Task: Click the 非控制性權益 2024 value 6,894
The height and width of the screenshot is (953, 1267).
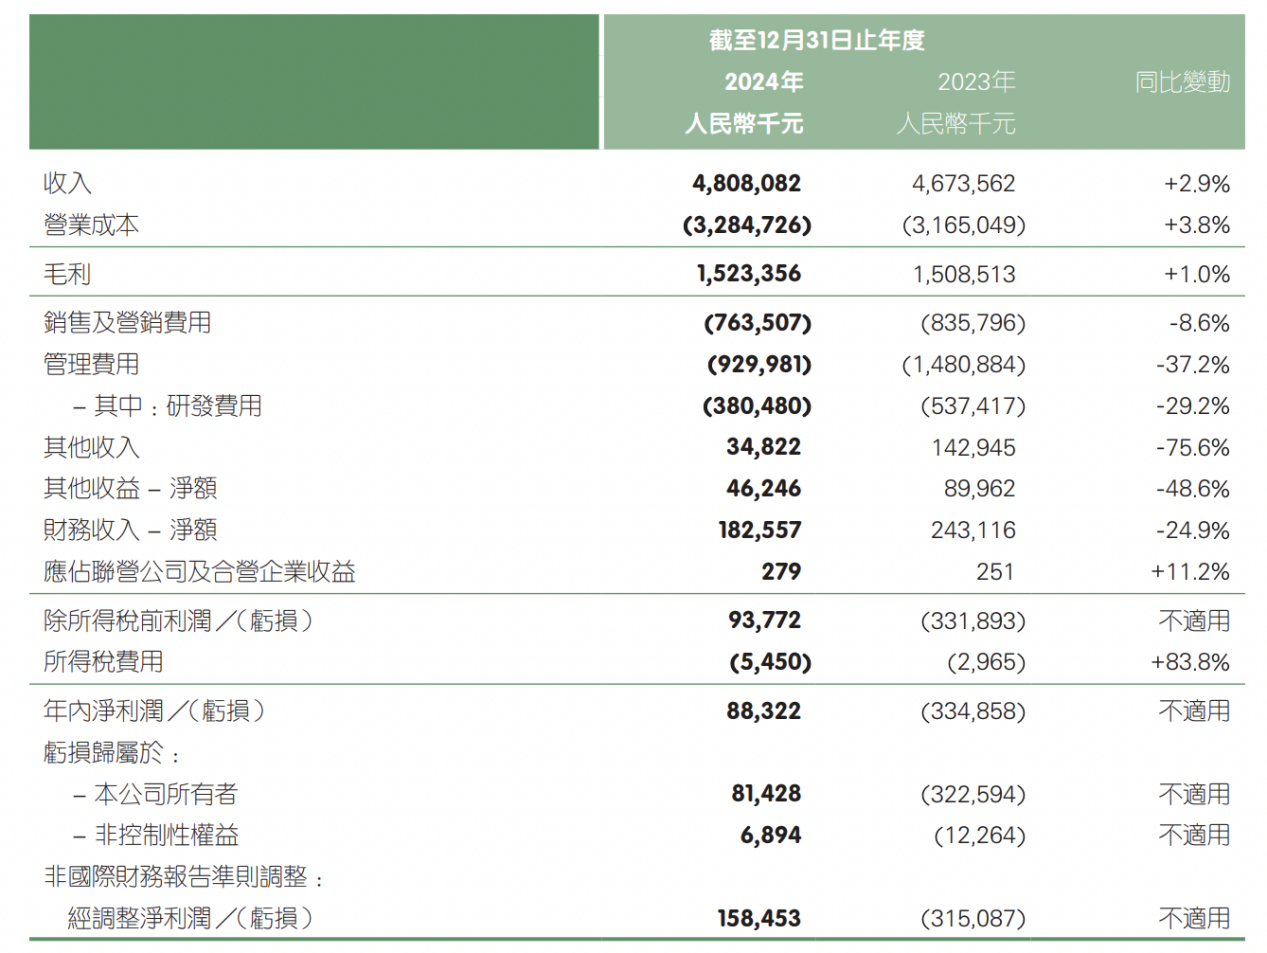Action: coord(770,835)
